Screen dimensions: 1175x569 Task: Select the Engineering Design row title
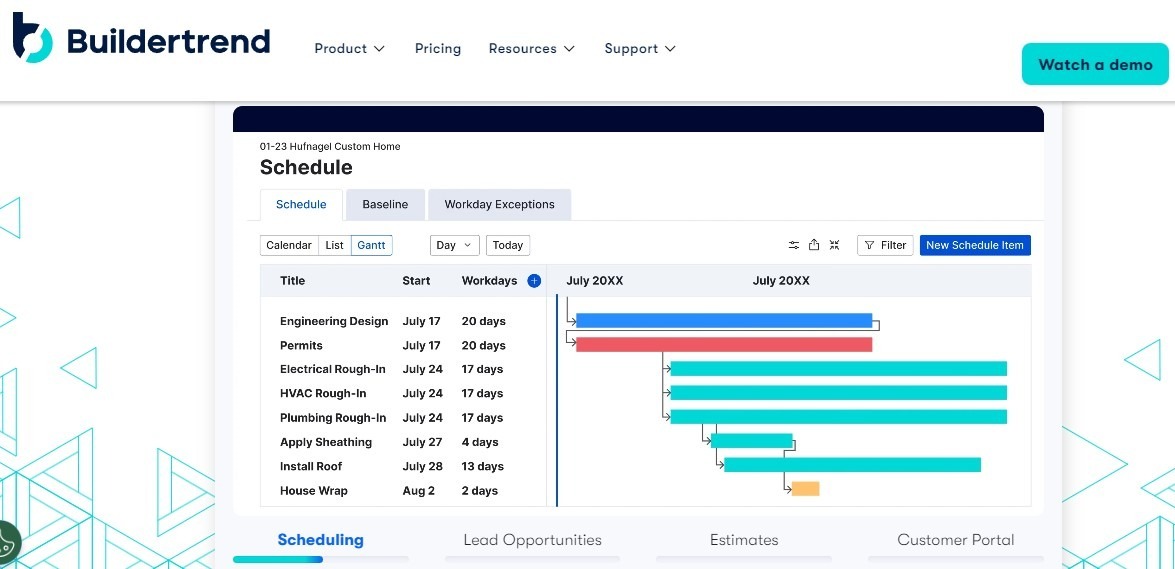pos(334,321)
